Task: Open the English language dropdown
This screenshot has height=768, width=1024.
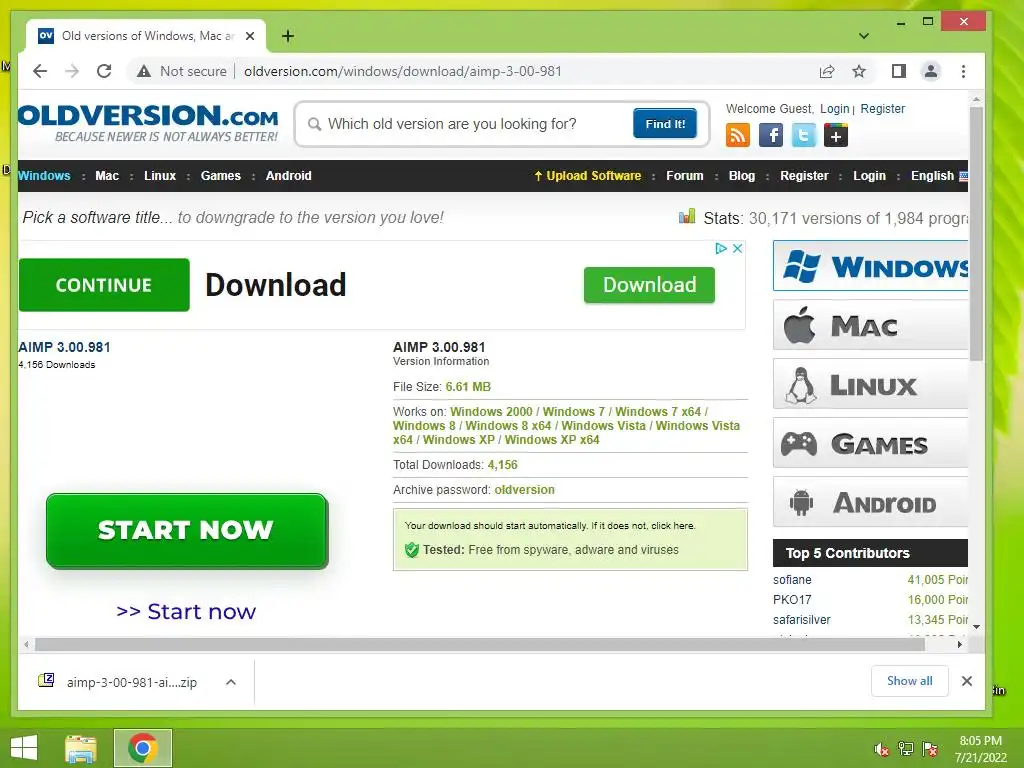Action: pos(938,176)
